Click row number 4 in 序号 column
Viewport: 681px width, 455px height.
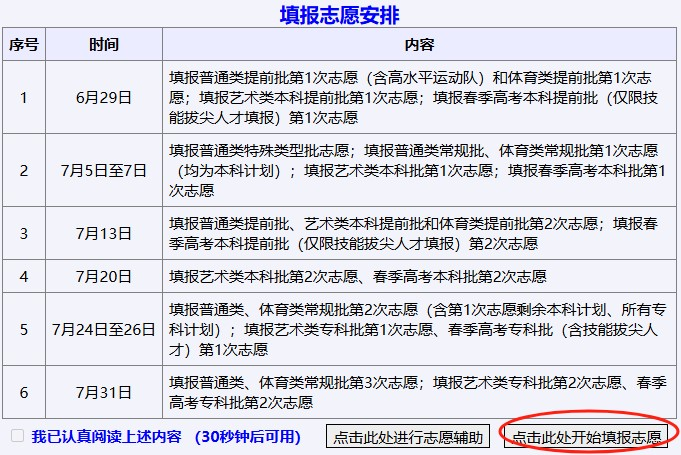pyautogui.click(x=24, y=276)
